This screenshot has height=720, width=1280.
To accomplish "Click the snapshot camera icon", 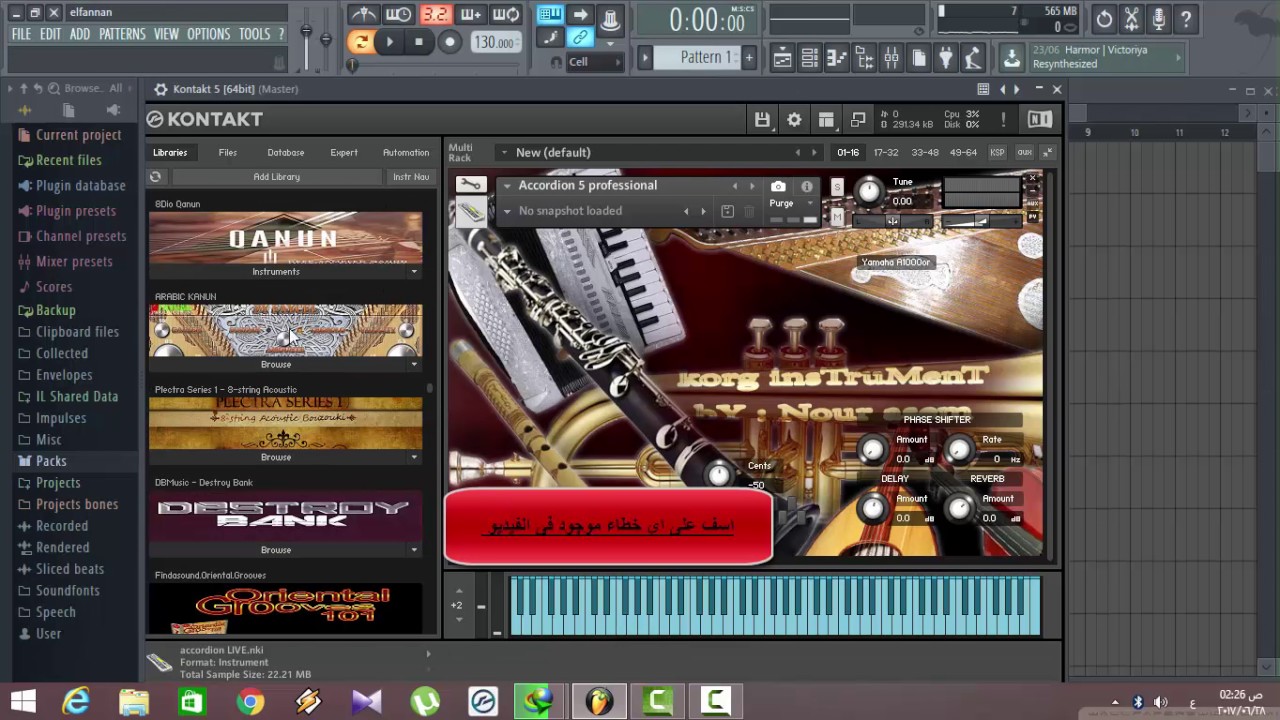I will [x=778, y=186].
